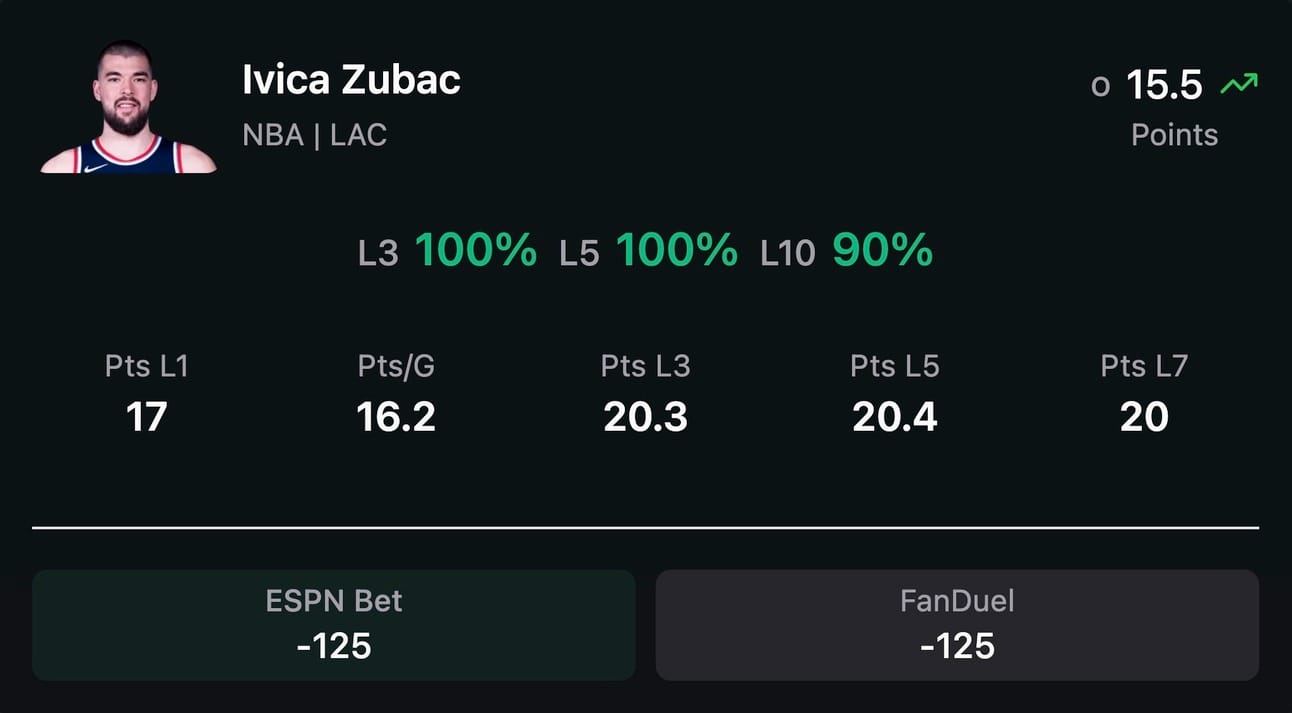The image size is (1292, 713).
Task: Click the Pts L1 stat value 17
Action: click(x=146, y=416)
